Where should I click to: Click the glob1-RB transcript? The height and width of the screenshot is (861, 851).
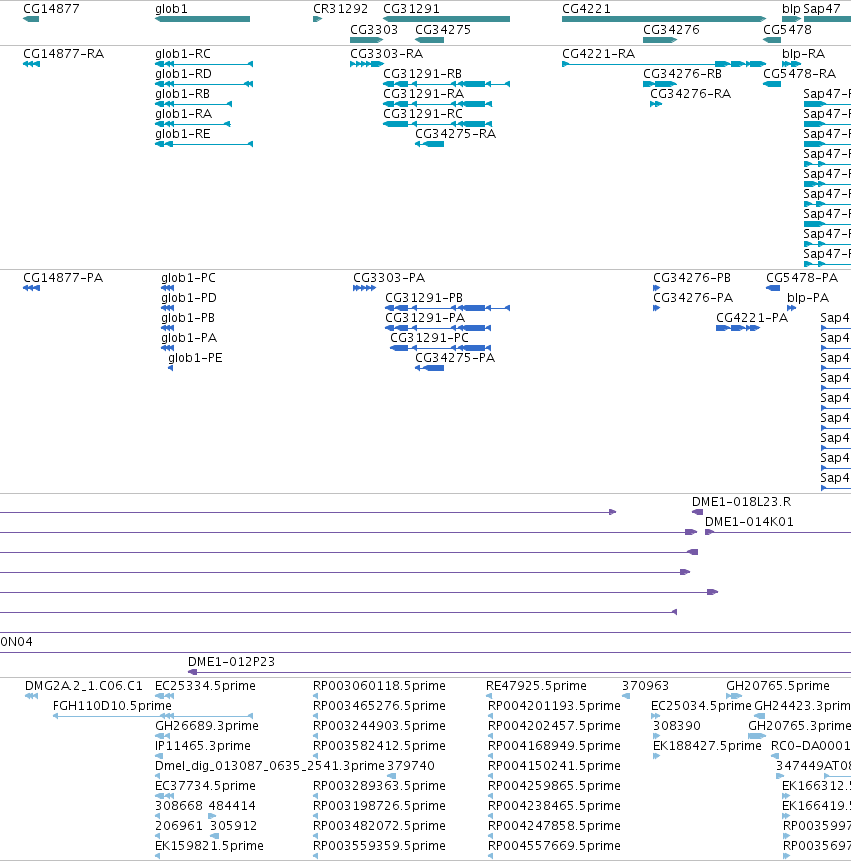[193, 104]
